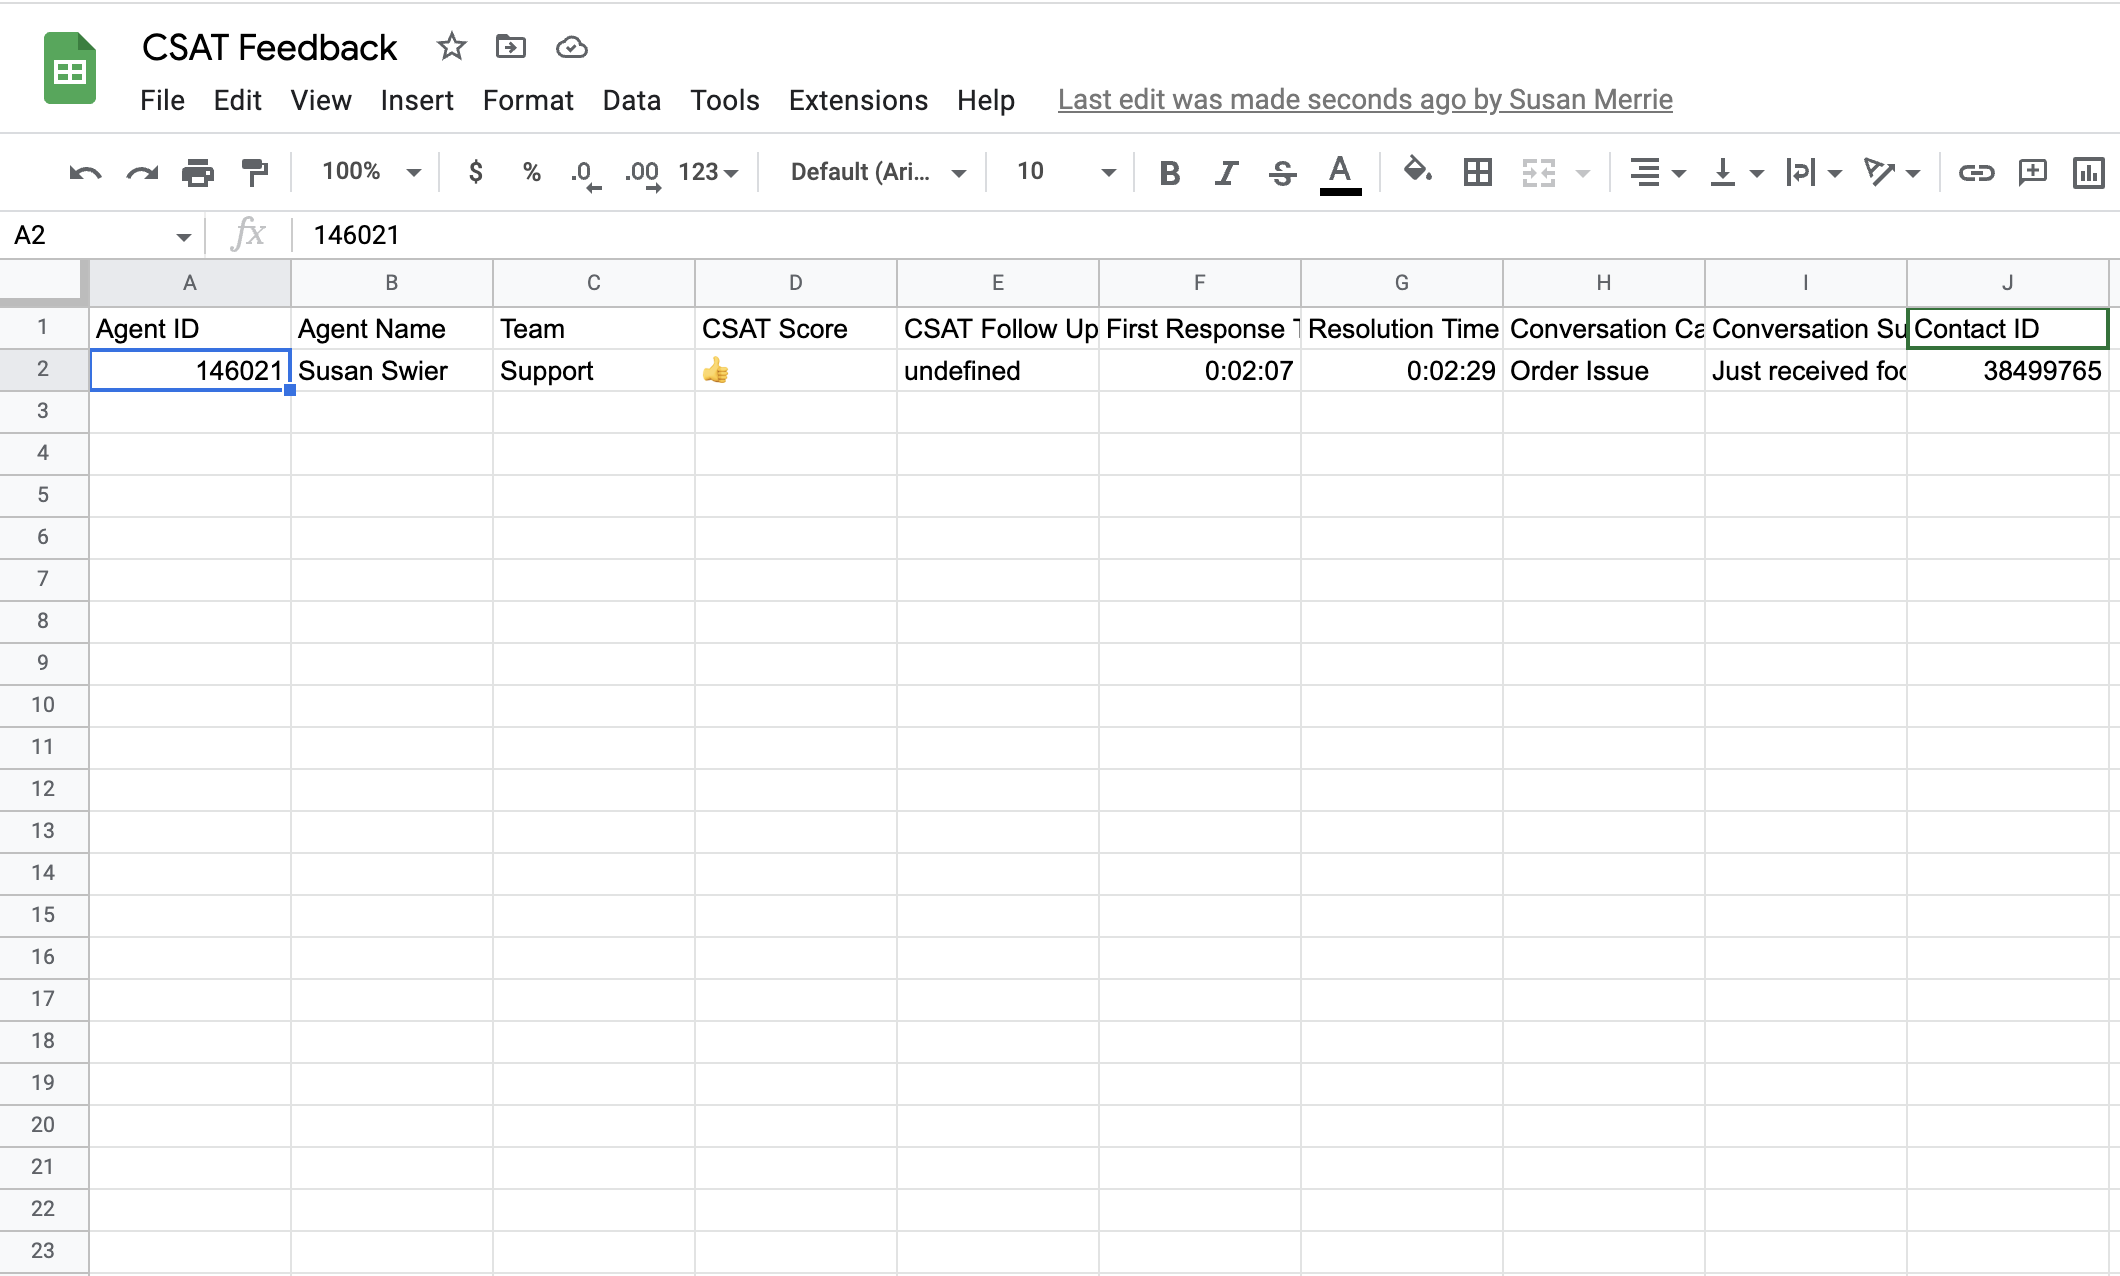Toggle strikethrough formatting
This screenshot has width=2120, height=1276.
point(1282,173)
